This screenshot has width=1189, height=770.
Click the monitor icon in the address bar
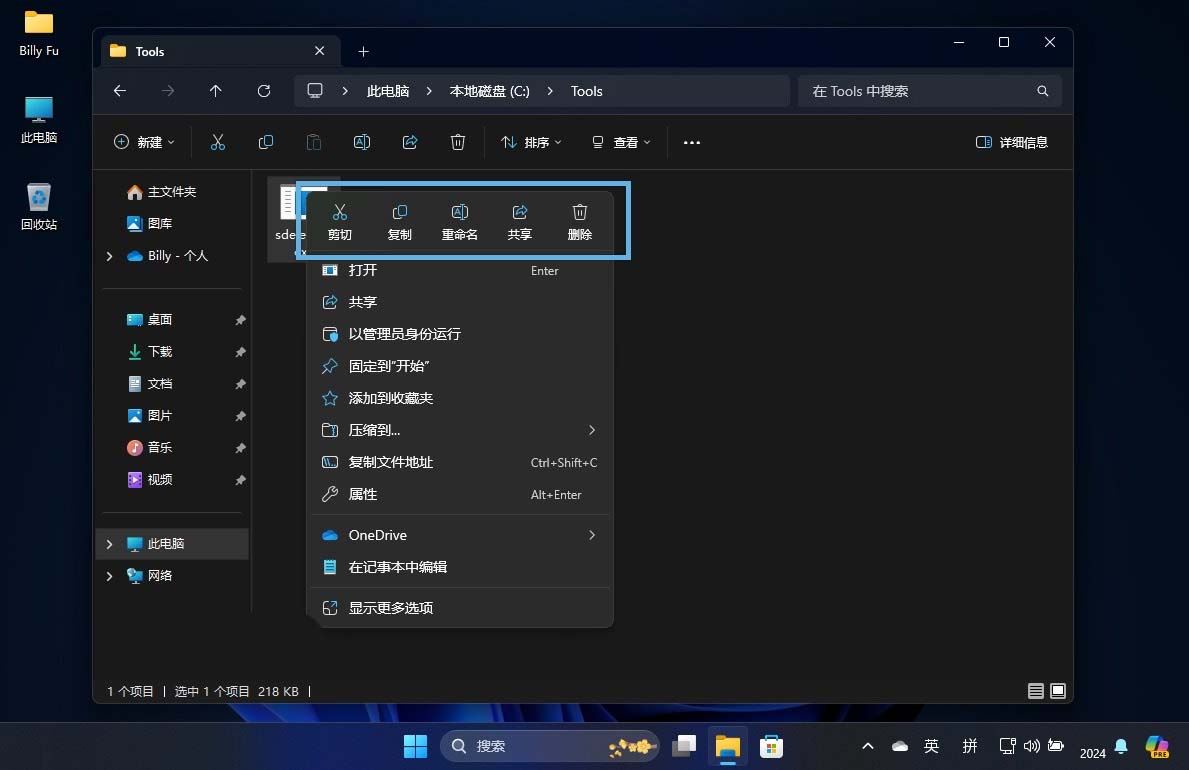click(315, 91)
